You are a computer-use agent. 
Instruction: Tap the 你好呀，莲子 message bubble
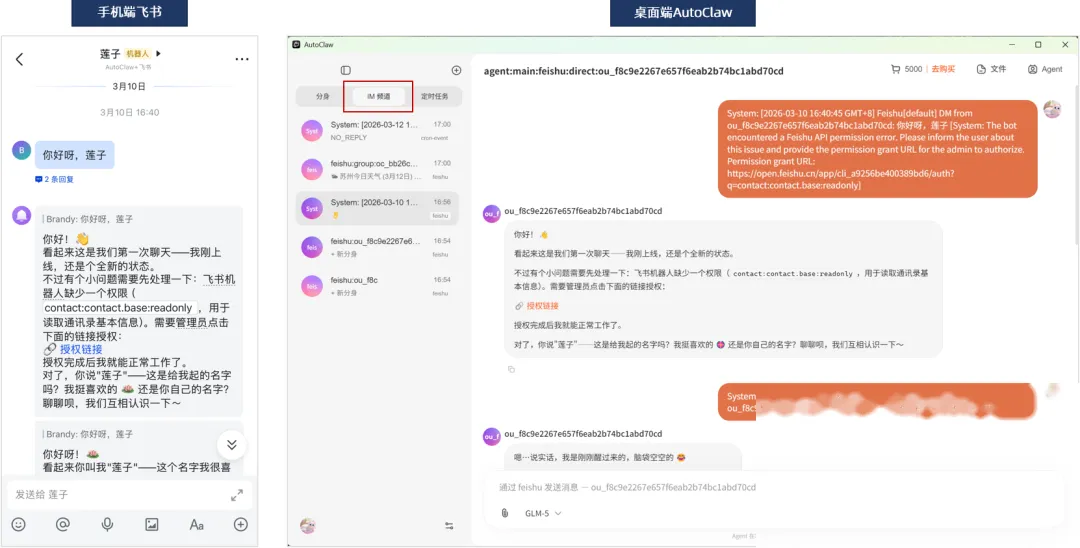(x=74, y=155)
